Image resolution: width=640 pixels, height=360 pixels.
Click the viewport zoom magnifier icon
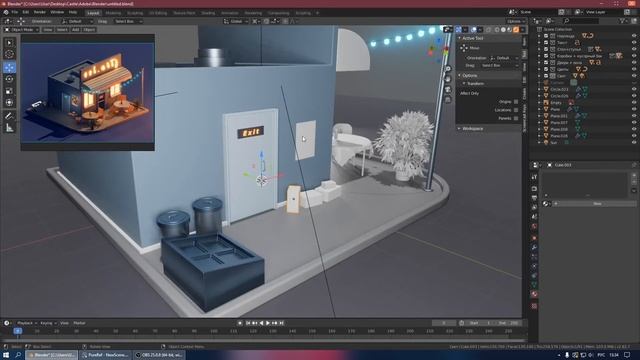tap(448, 69)
